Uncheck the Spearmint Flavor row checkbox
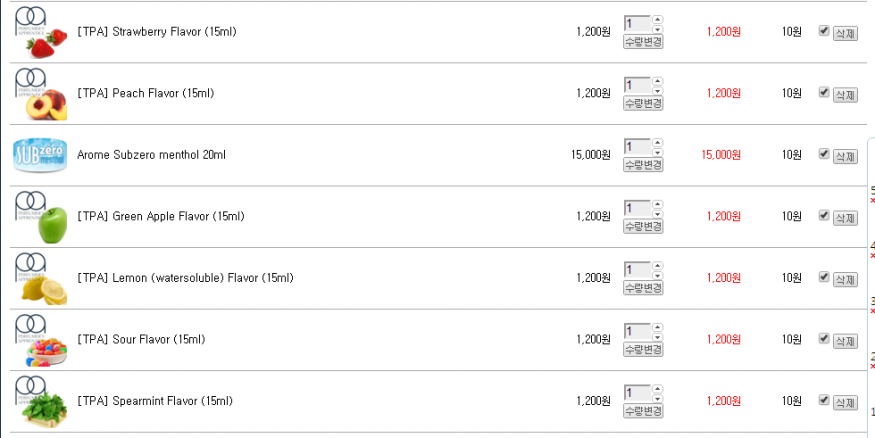The width and height of the screenshot is (875, 438). click(x=823, y=401)
